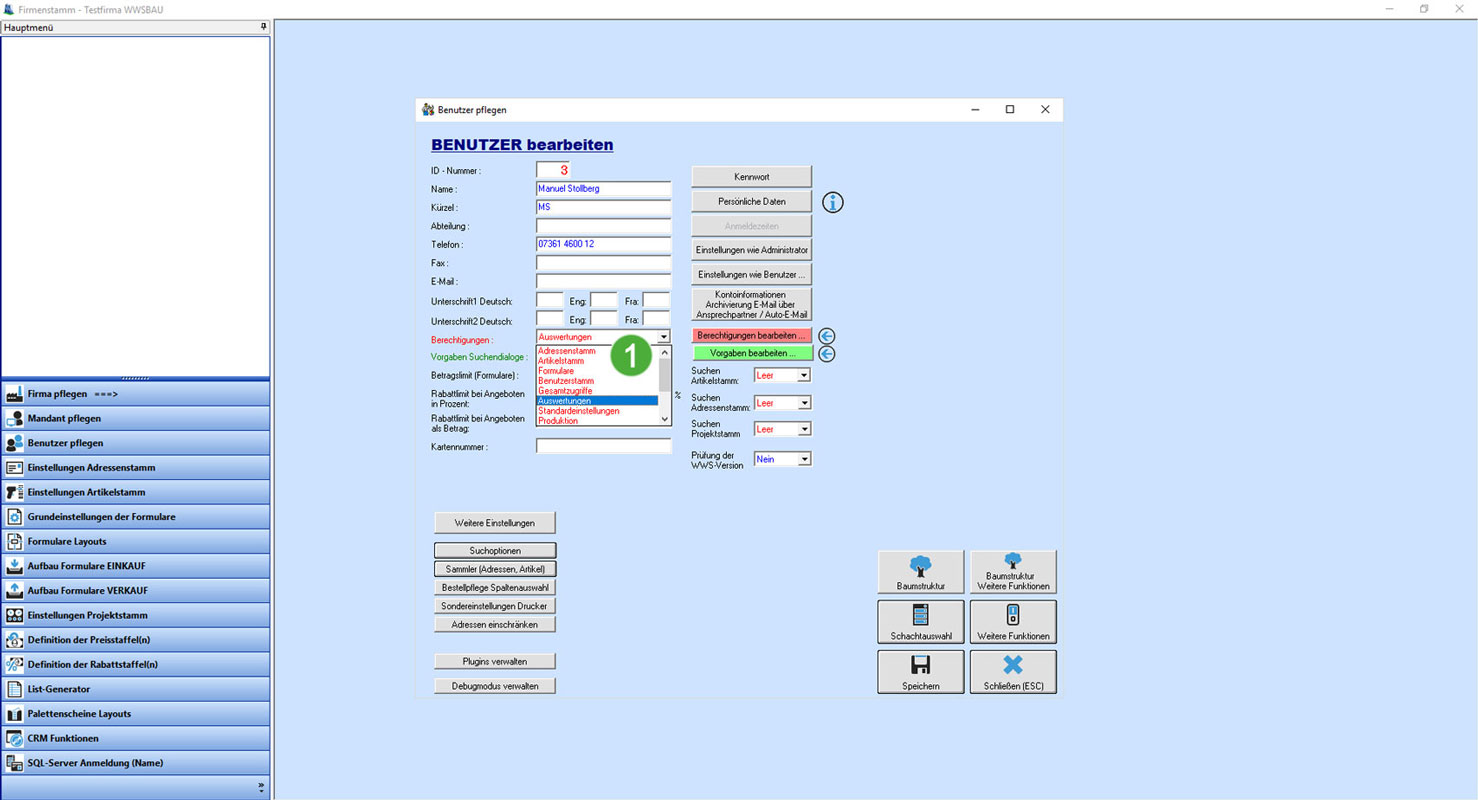Click into the Telefon field
The height and width of the screenshot is (800, 1478).
[x=604, y=244]
